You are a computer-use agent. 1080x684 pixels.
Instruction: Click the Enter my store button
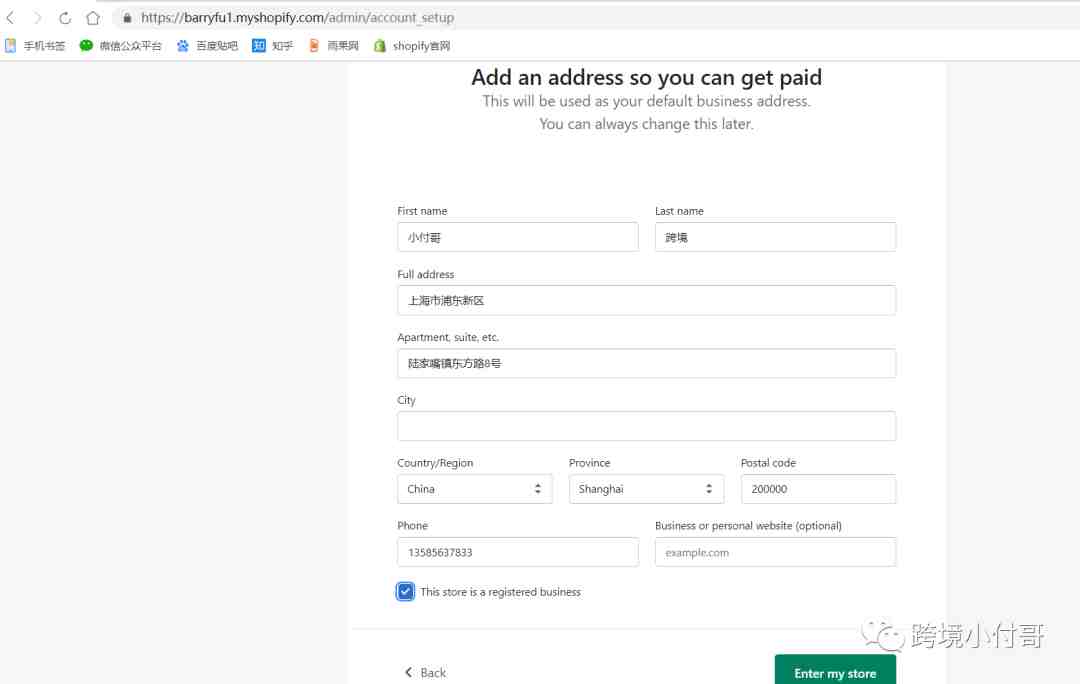(835, 672)
